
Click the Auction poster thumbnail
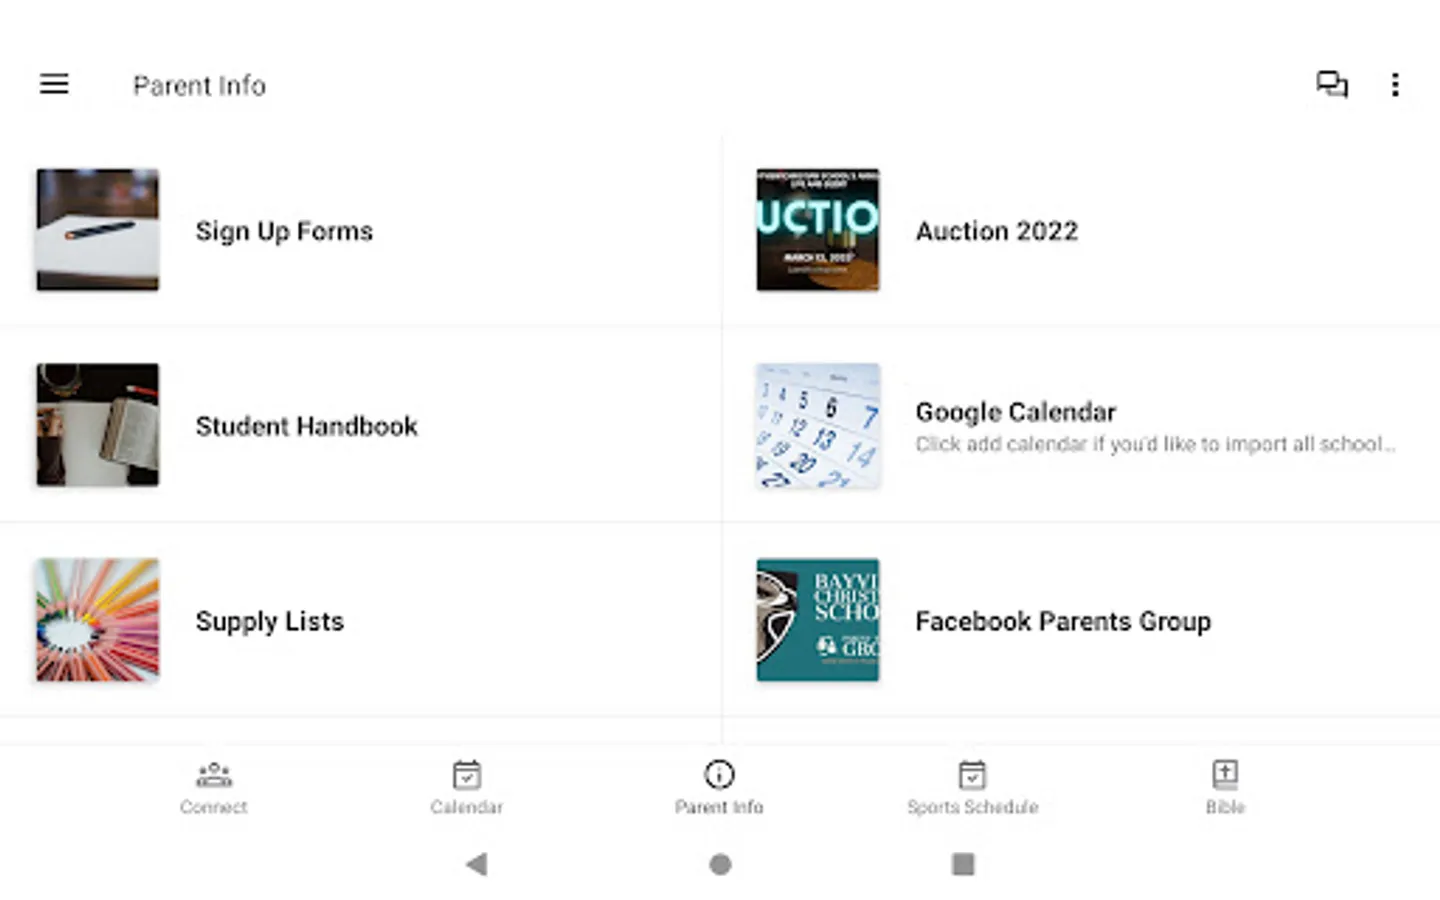(x=818, y=230)
